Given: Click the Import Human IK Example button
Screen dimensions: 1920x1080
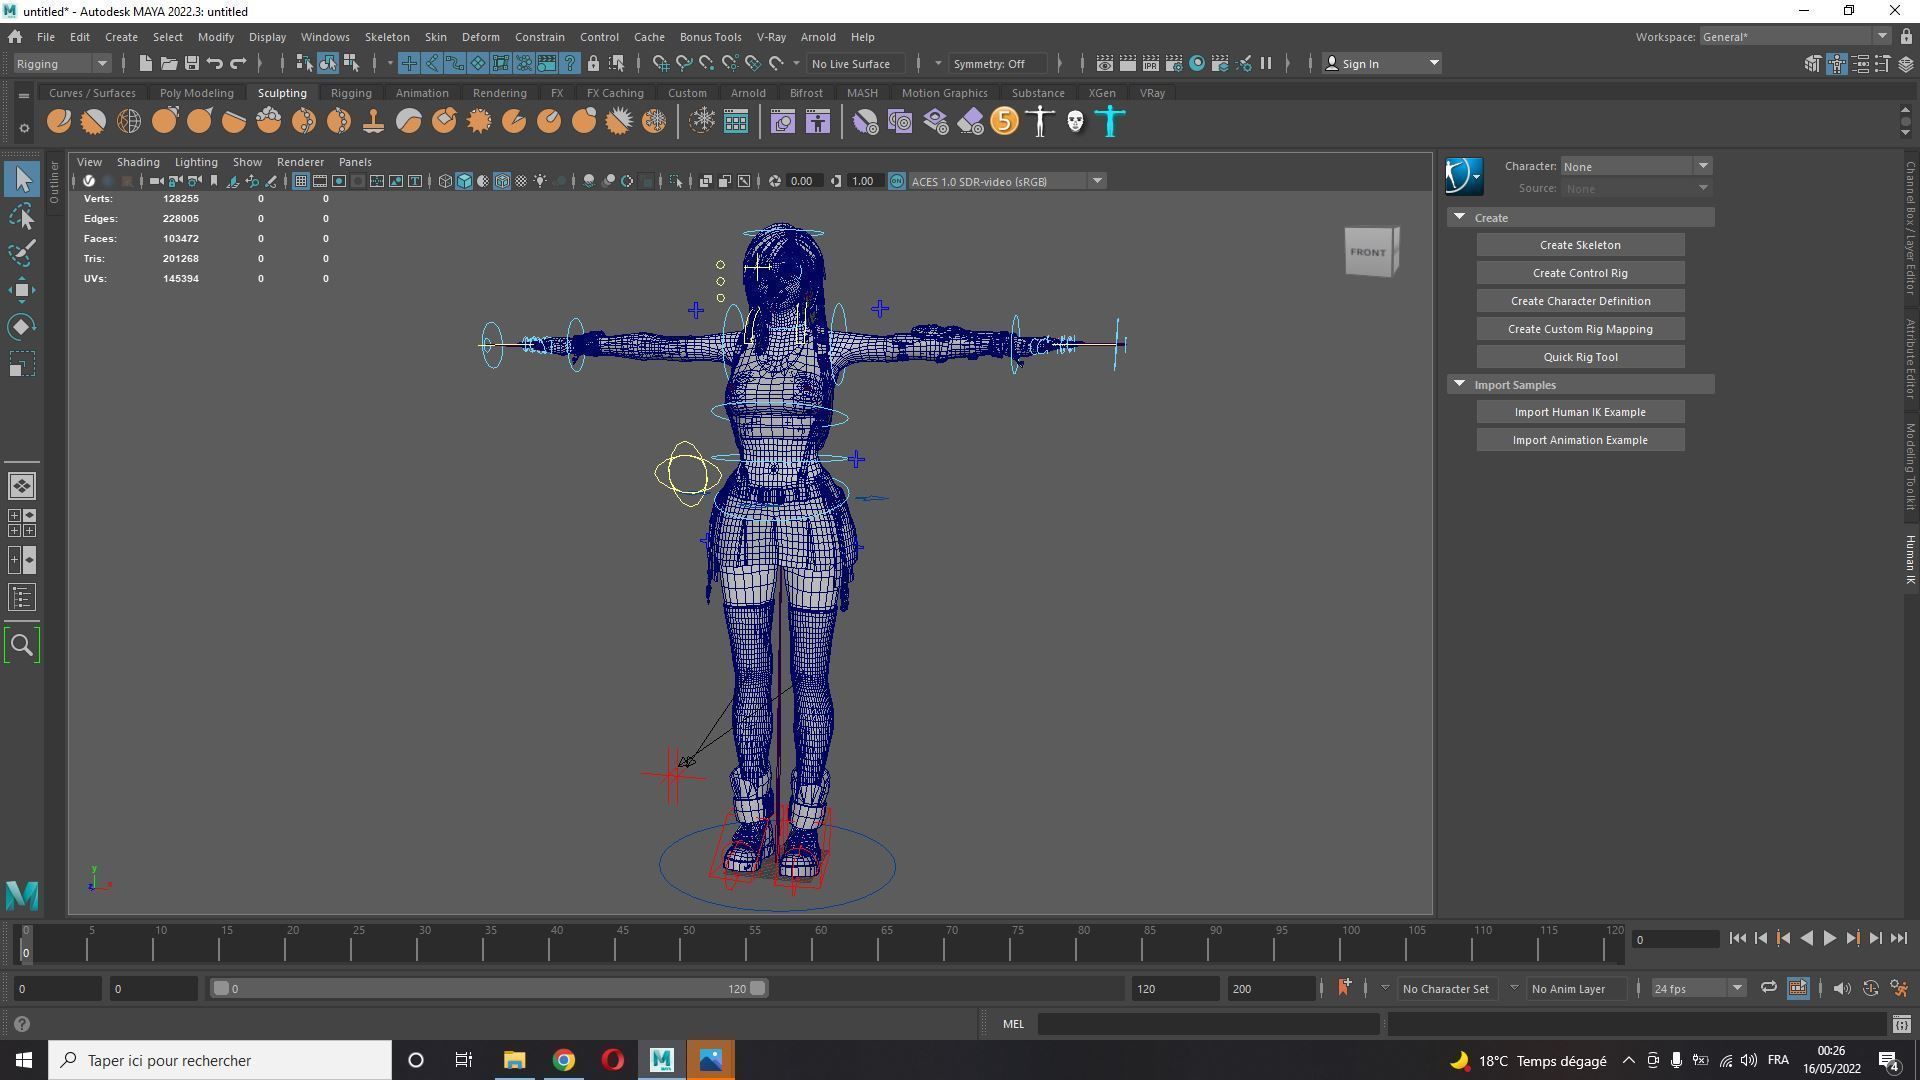Looking at the screenshot, I should click(x=1580, y=412).
